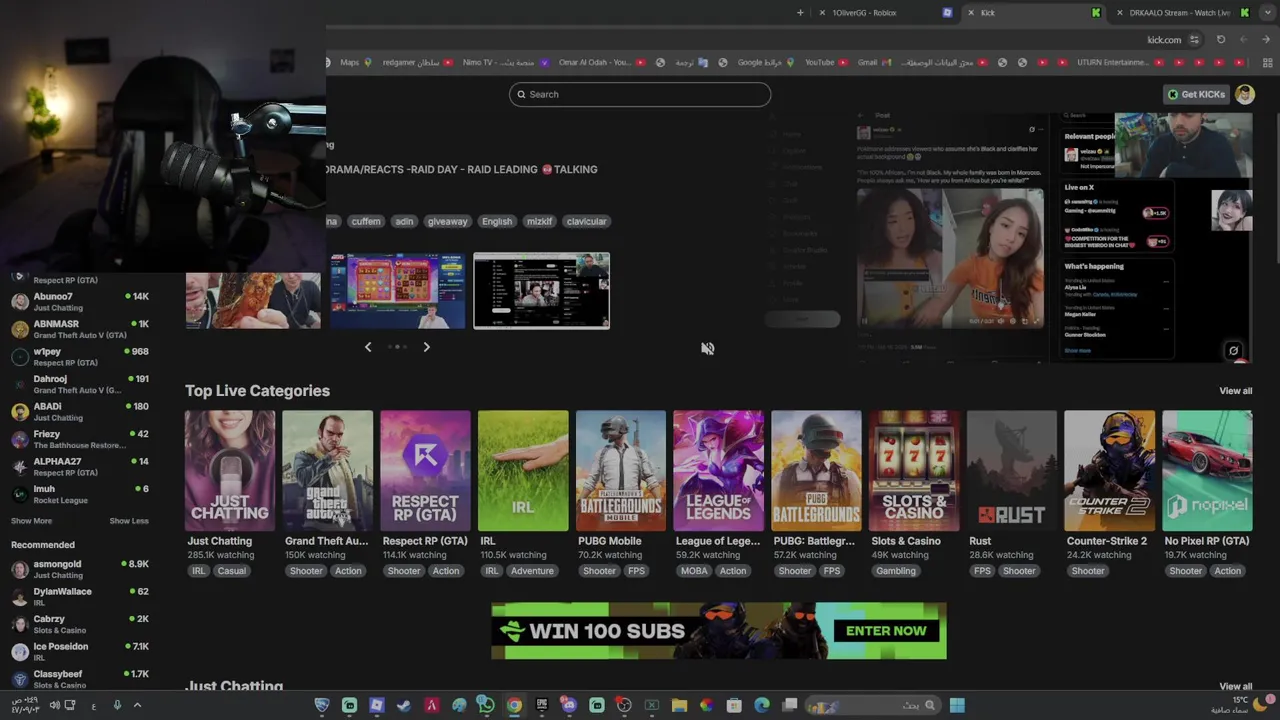Screen dimensions: 1280x720
Task: Open the Grand Theft Auto V category card
Action: click(x=327, y=471)
